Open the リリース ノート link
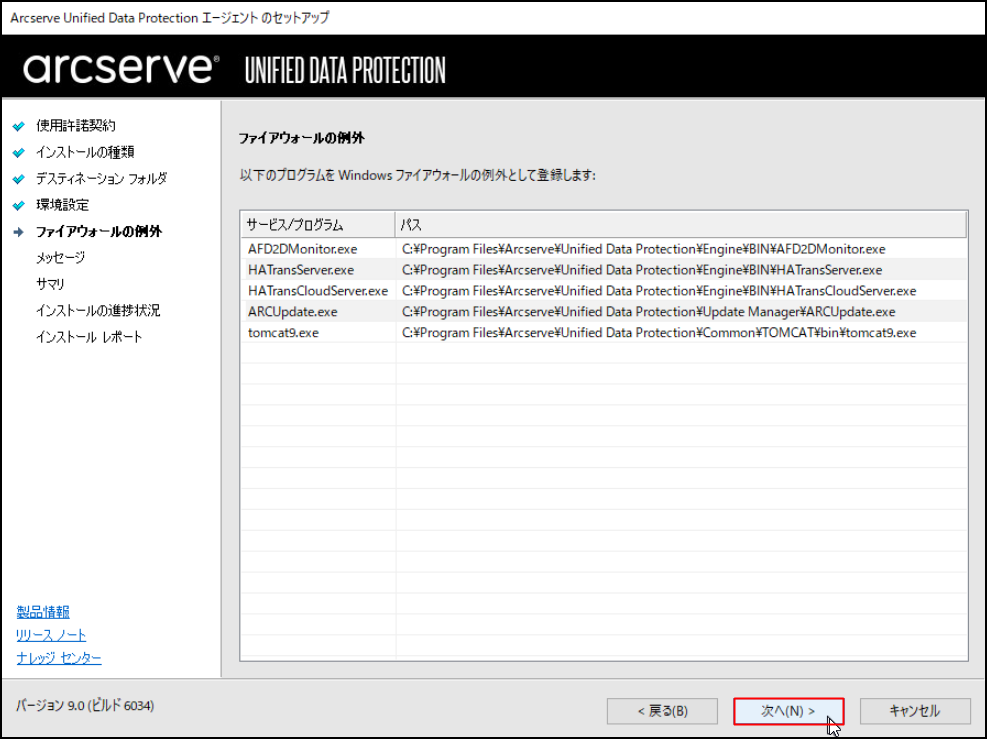The width and height of the screenshot is (987, 739). pos(51,635)
